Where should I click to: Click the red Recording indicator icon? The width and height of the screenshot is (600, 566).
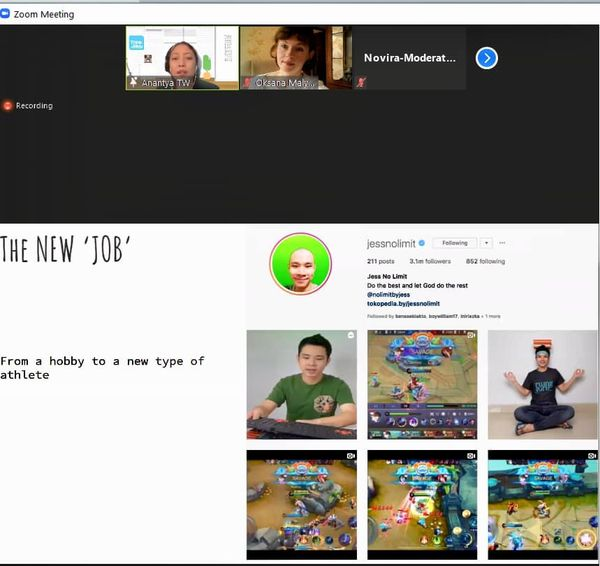click(8, 106)
